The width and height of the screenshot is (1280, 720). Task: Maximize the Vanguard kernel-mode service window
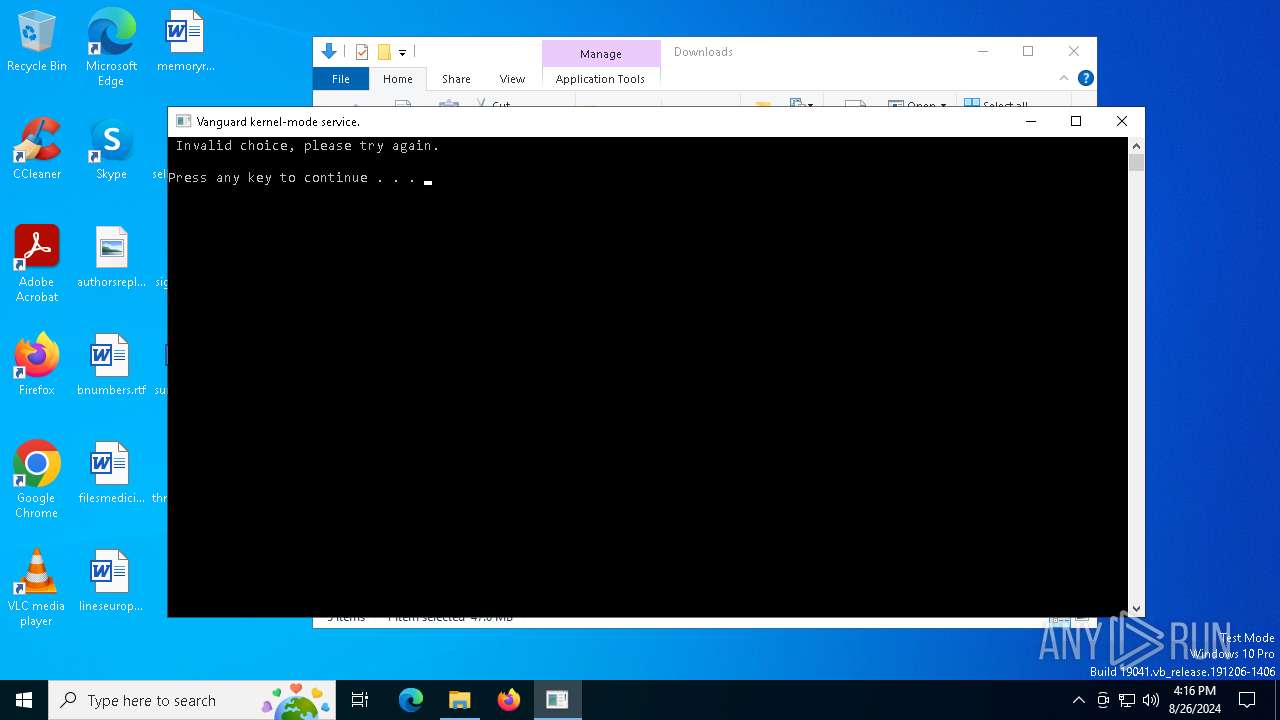(x=1076, y=121)
